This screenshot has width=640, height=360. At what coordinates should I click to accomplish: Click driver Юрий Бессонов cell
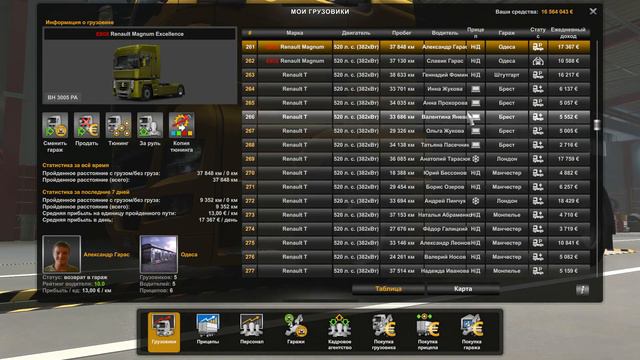pyautogui.click(x=445, y=173)
